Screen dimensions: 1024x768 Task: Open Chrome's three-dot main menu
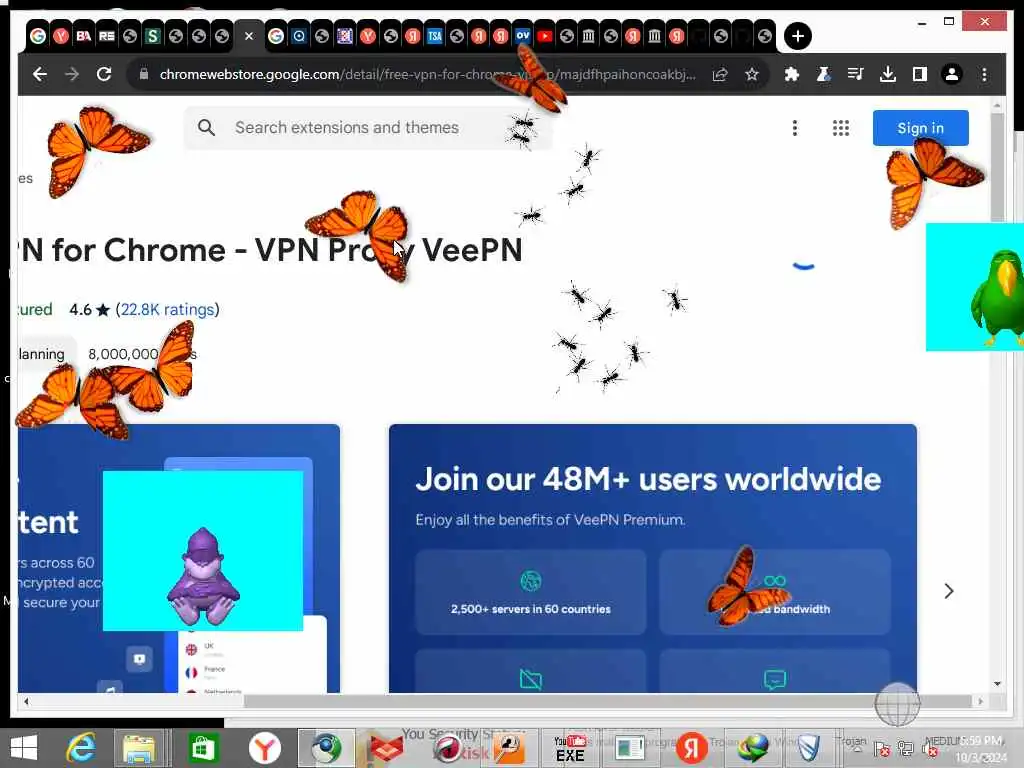[x=984, y=74]
